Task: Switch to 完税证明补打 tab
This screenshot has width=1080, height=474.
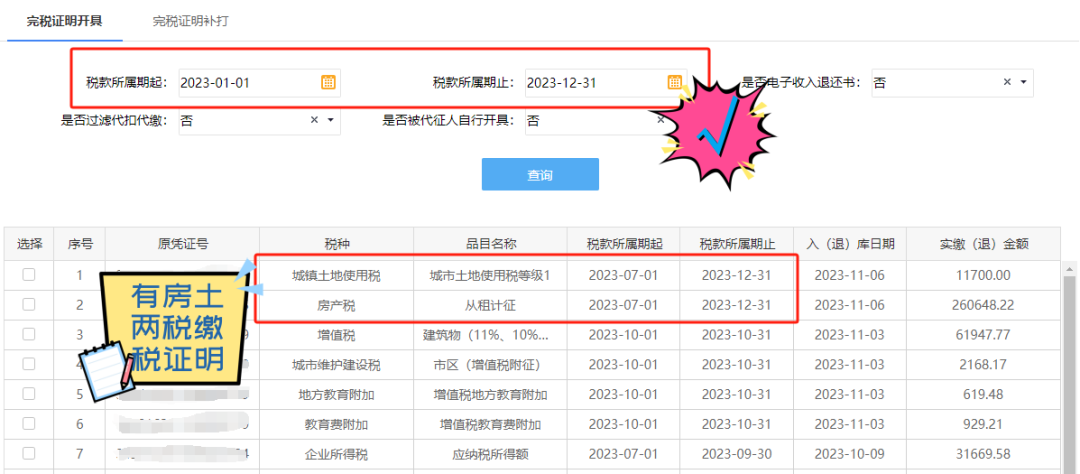Action: click(191, 21)
